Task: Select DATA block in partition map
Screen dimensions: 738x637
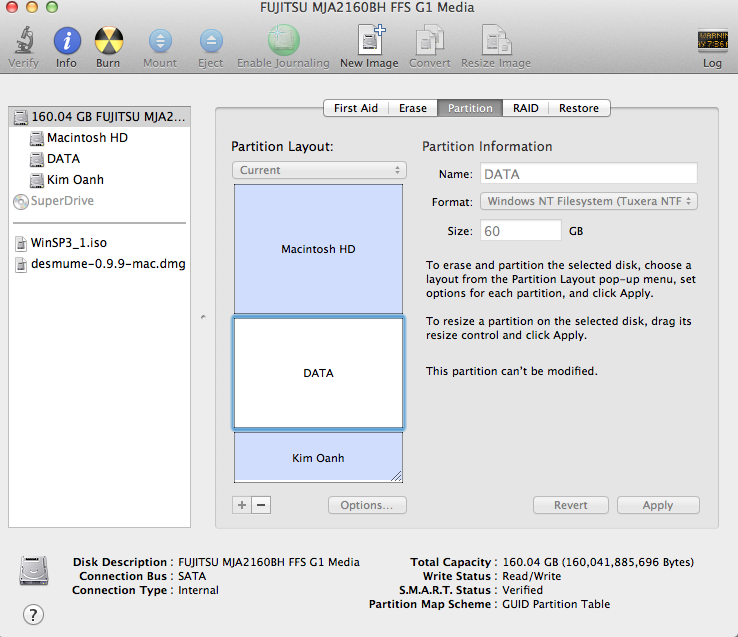Action: tap(319, 373)
